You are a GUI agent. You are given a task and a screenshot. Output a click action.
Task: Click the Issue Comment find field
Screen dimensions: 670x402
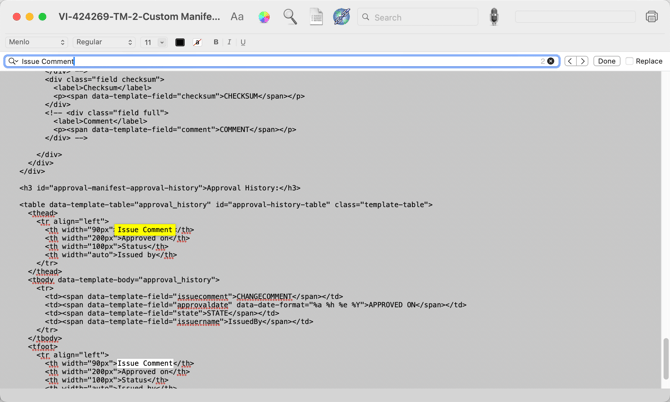[282, 61]
